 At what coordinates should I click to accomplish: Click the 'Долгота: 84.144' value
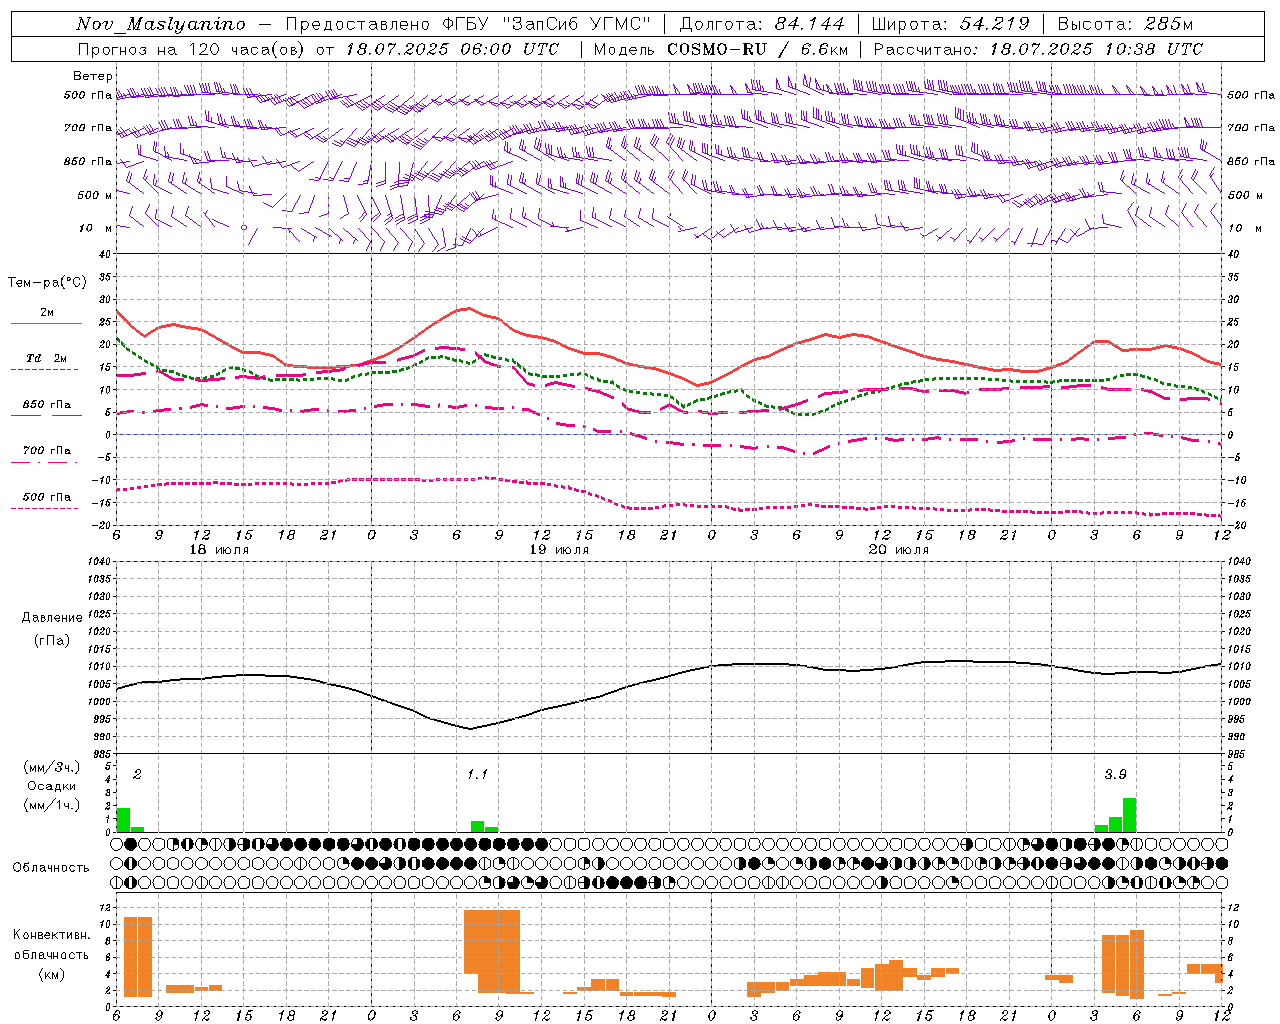762,24
